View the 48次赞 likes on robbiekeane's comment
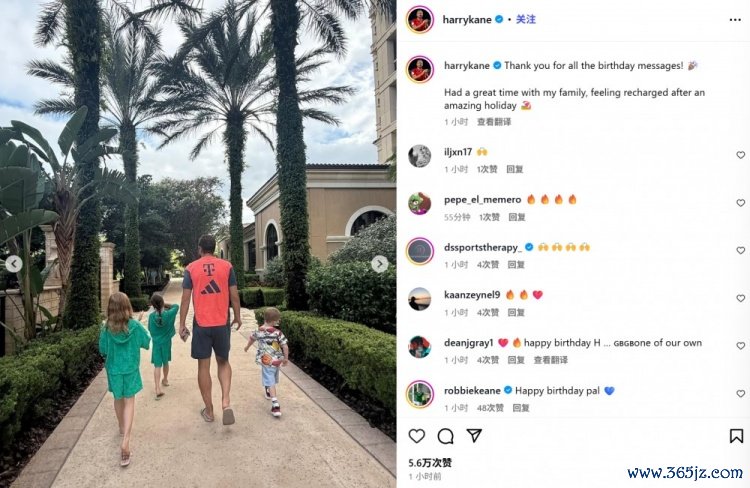The width and height of the screenshot is (750, 488). [490, 408]
